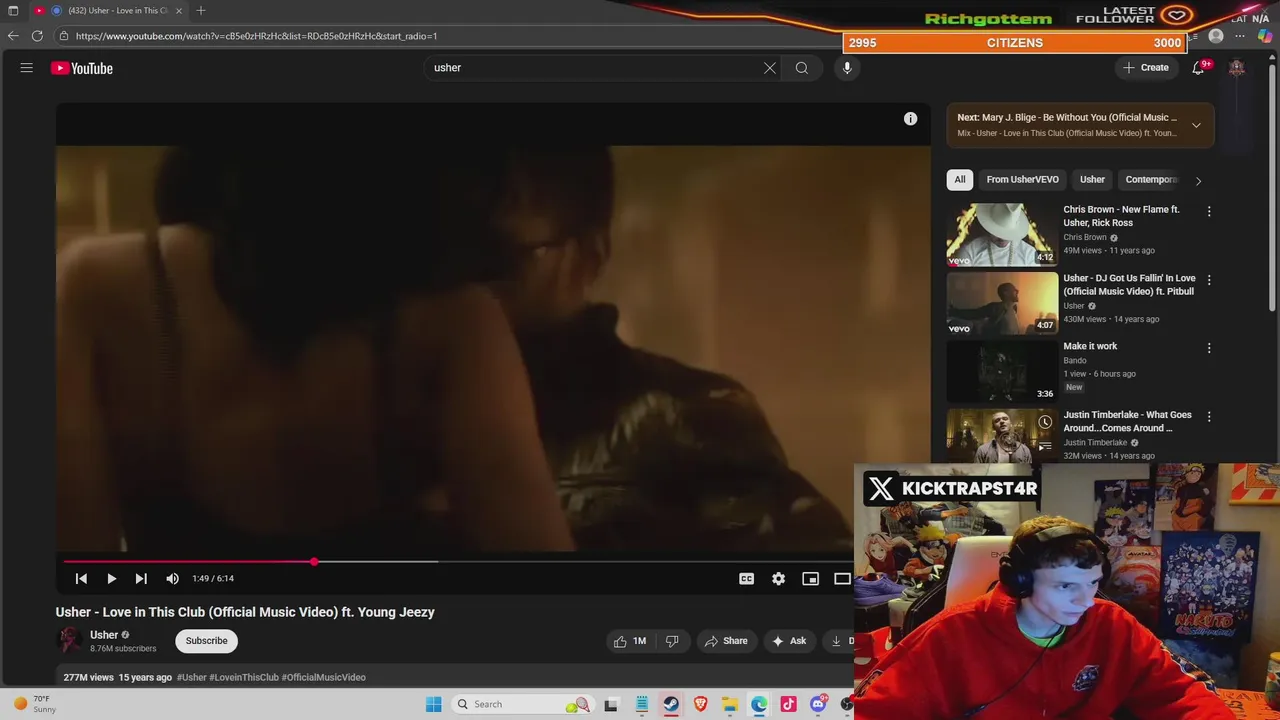Open the Ask AI button
Screen dimensions: 1280x720
coord(788,641)
